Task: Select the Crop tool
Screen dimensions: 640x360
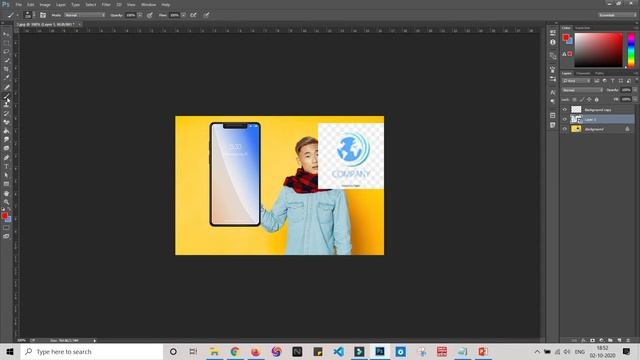Action: click(6, 69)
